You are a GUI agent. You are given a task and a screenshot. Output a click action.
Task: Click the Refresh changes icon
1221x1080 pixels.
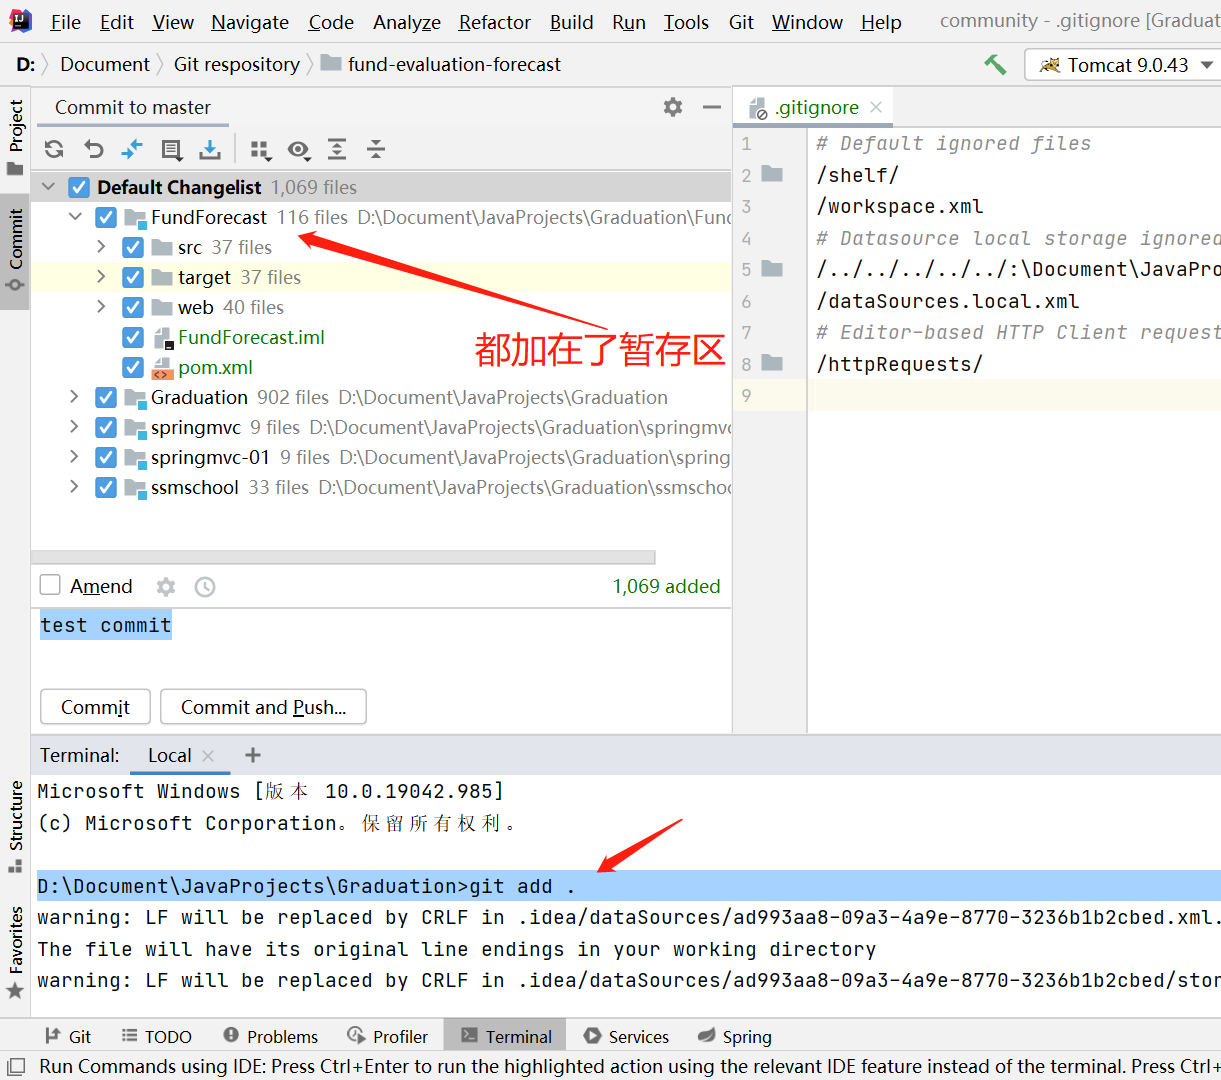click(54, 150)
